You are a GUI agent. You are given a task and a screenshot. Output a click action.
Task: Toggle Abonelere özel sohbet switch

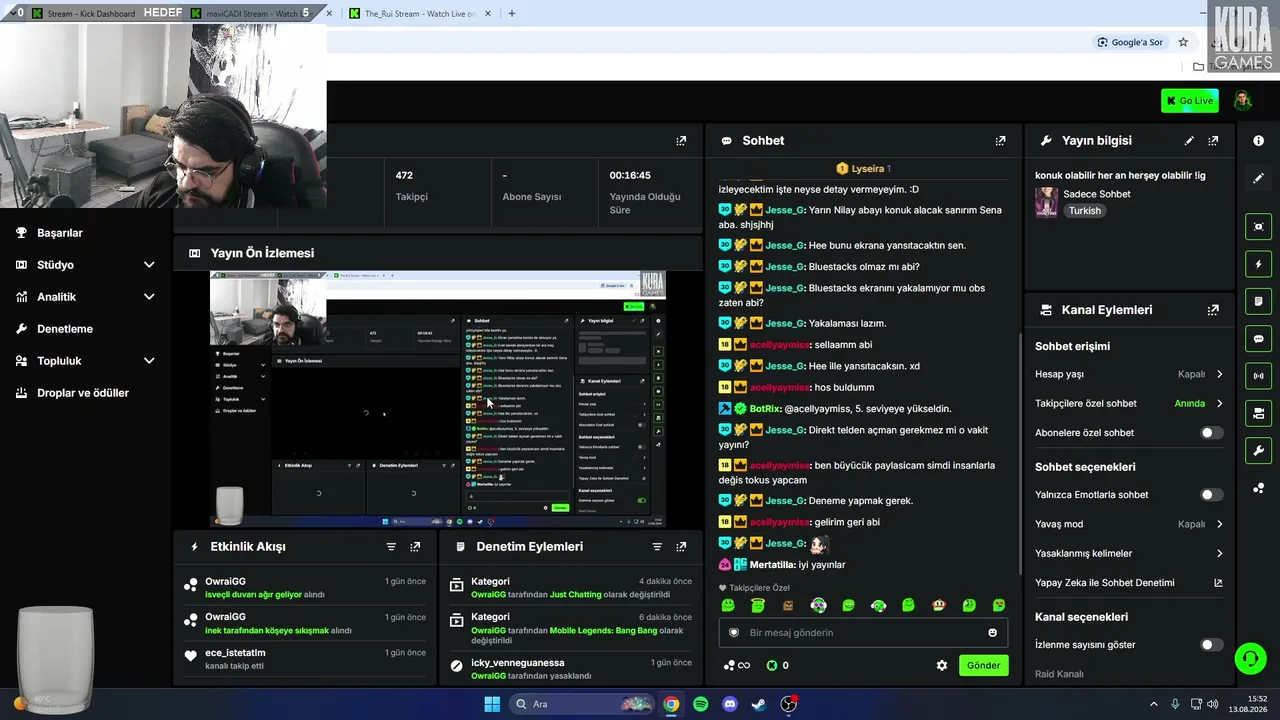[x=1211, y=433]
